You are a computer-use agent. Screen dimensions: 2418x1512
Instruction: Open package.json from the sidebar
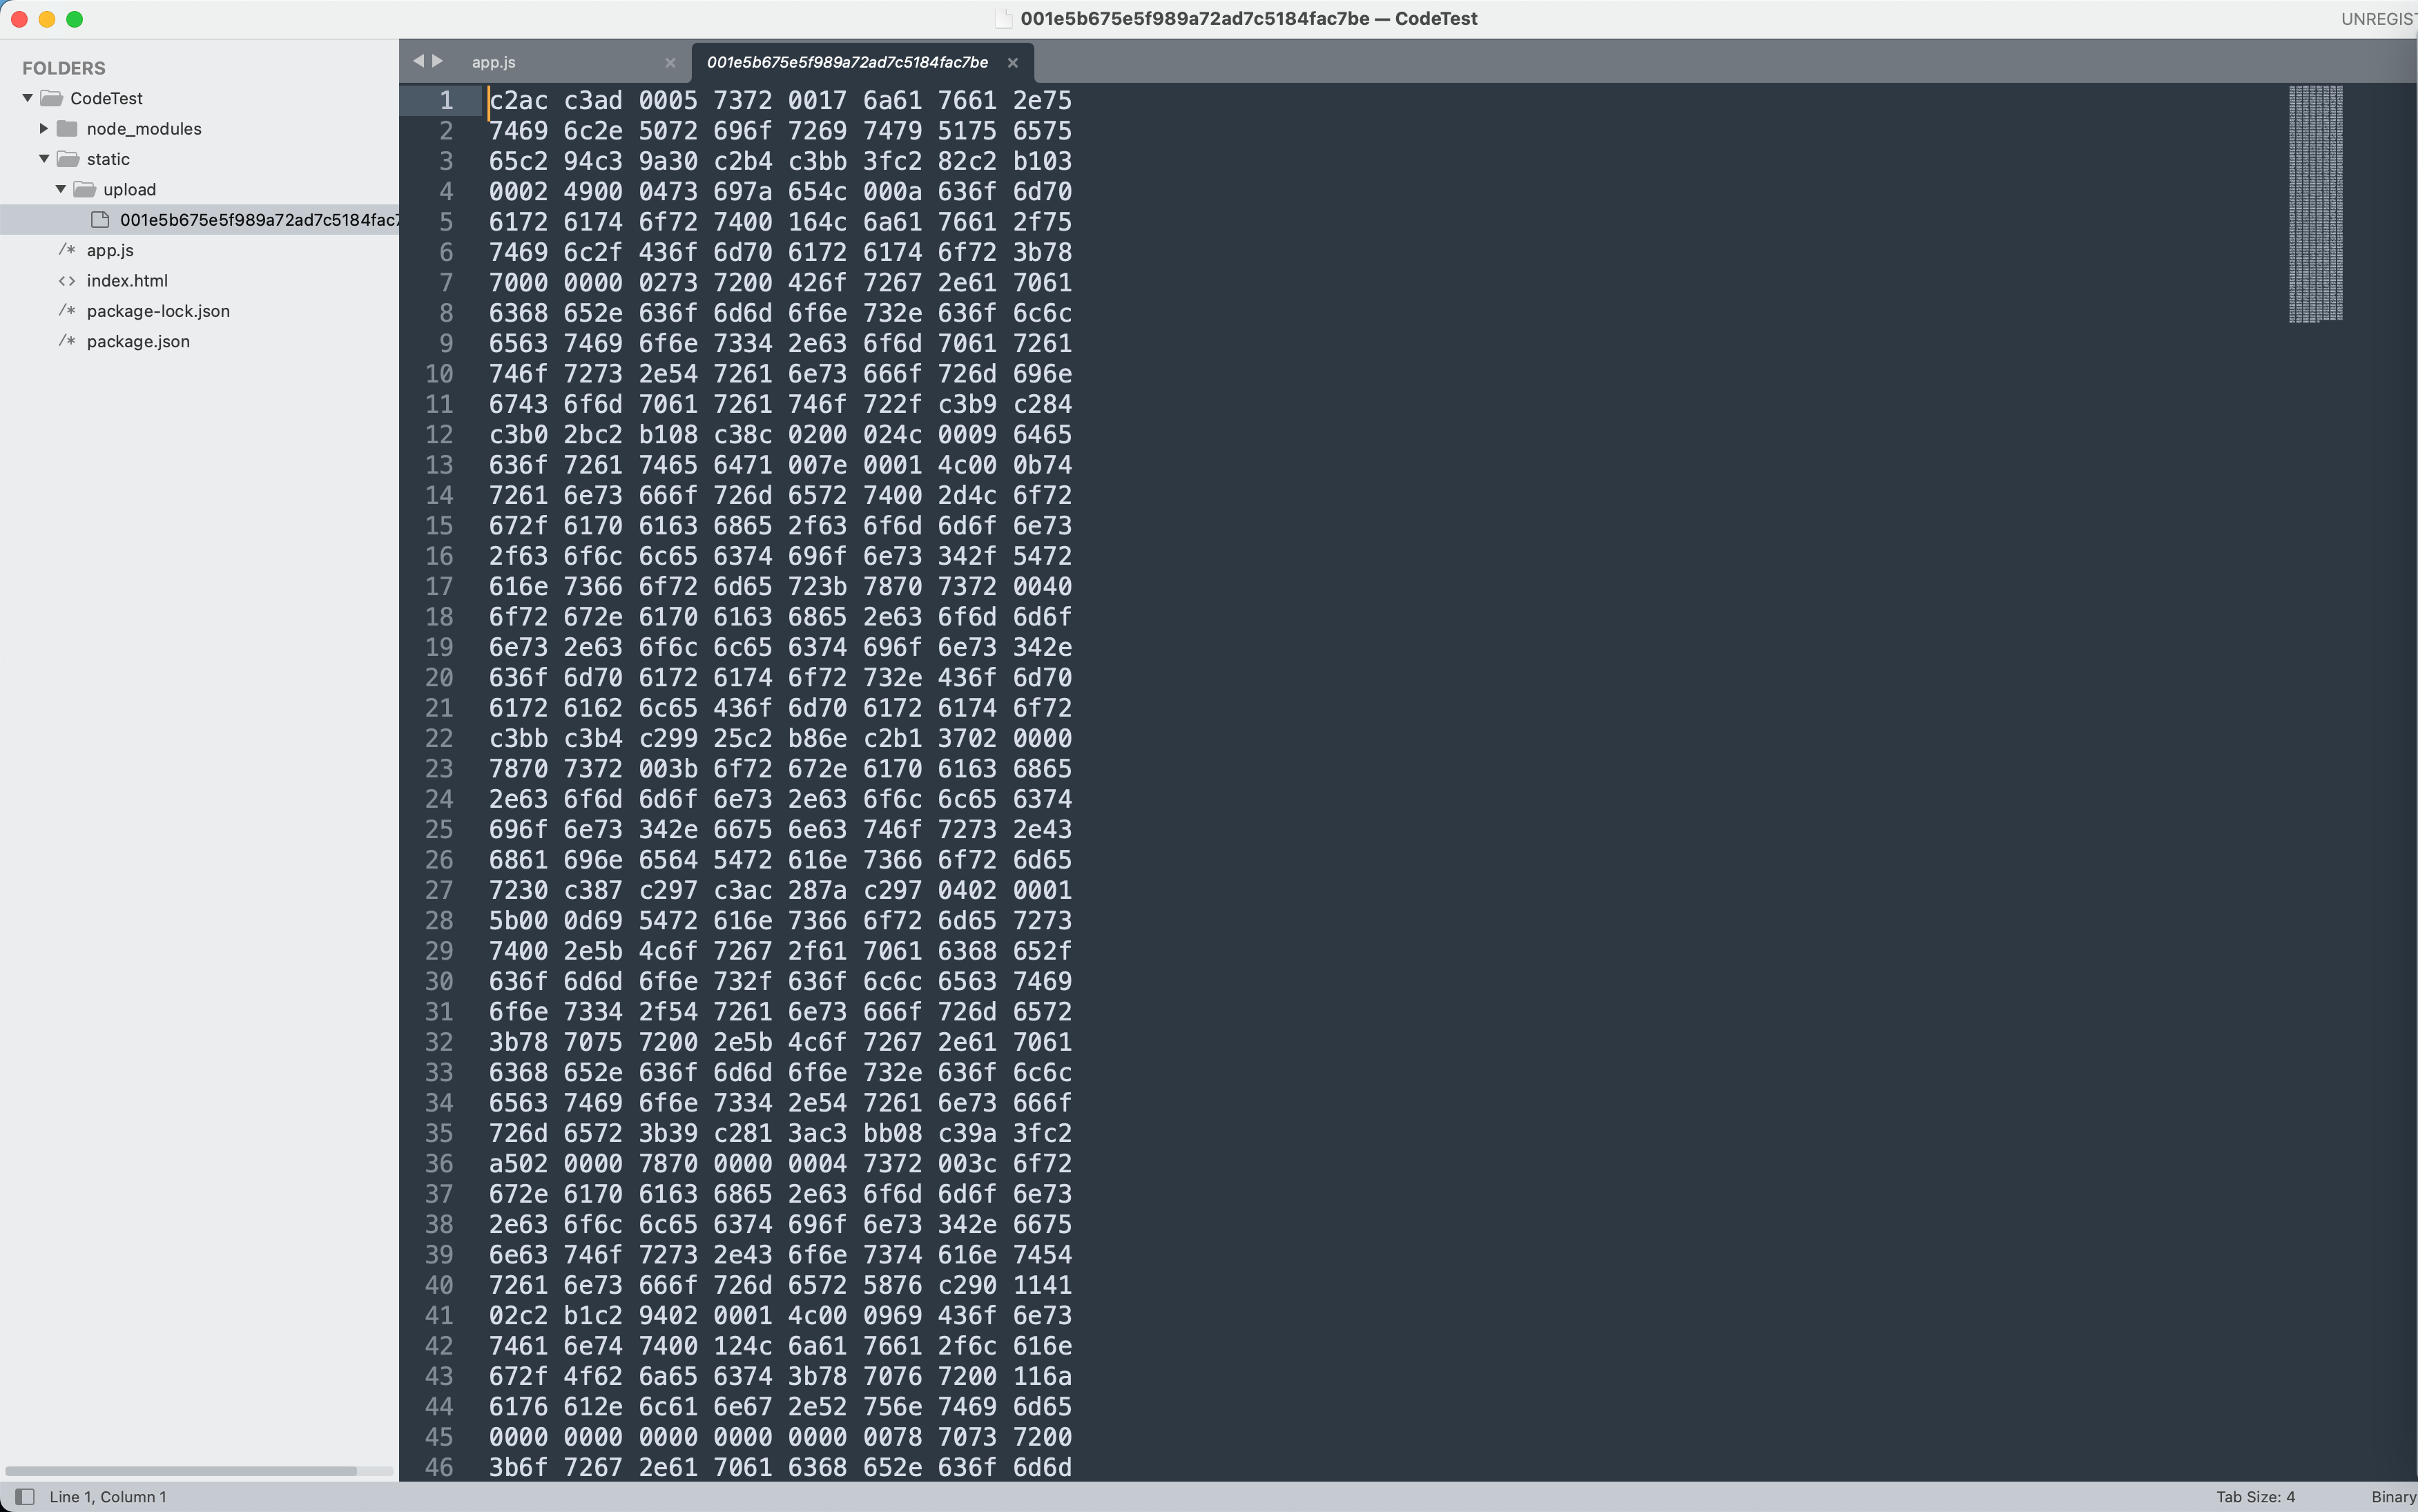(138, 341)
